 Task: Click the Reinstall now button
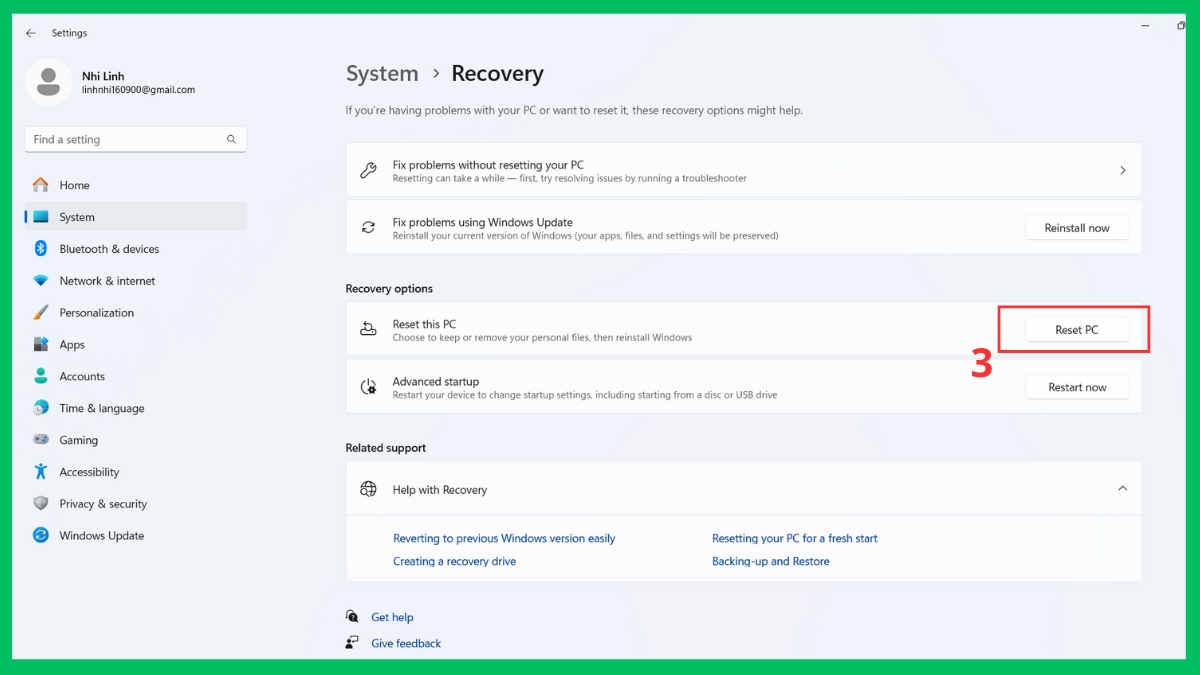(x=1077, y=228)
